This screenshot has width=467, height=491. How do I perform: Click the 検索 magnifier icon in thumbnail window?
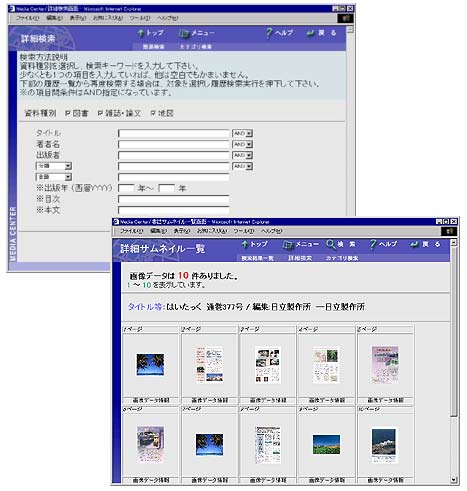click(330, 244)
